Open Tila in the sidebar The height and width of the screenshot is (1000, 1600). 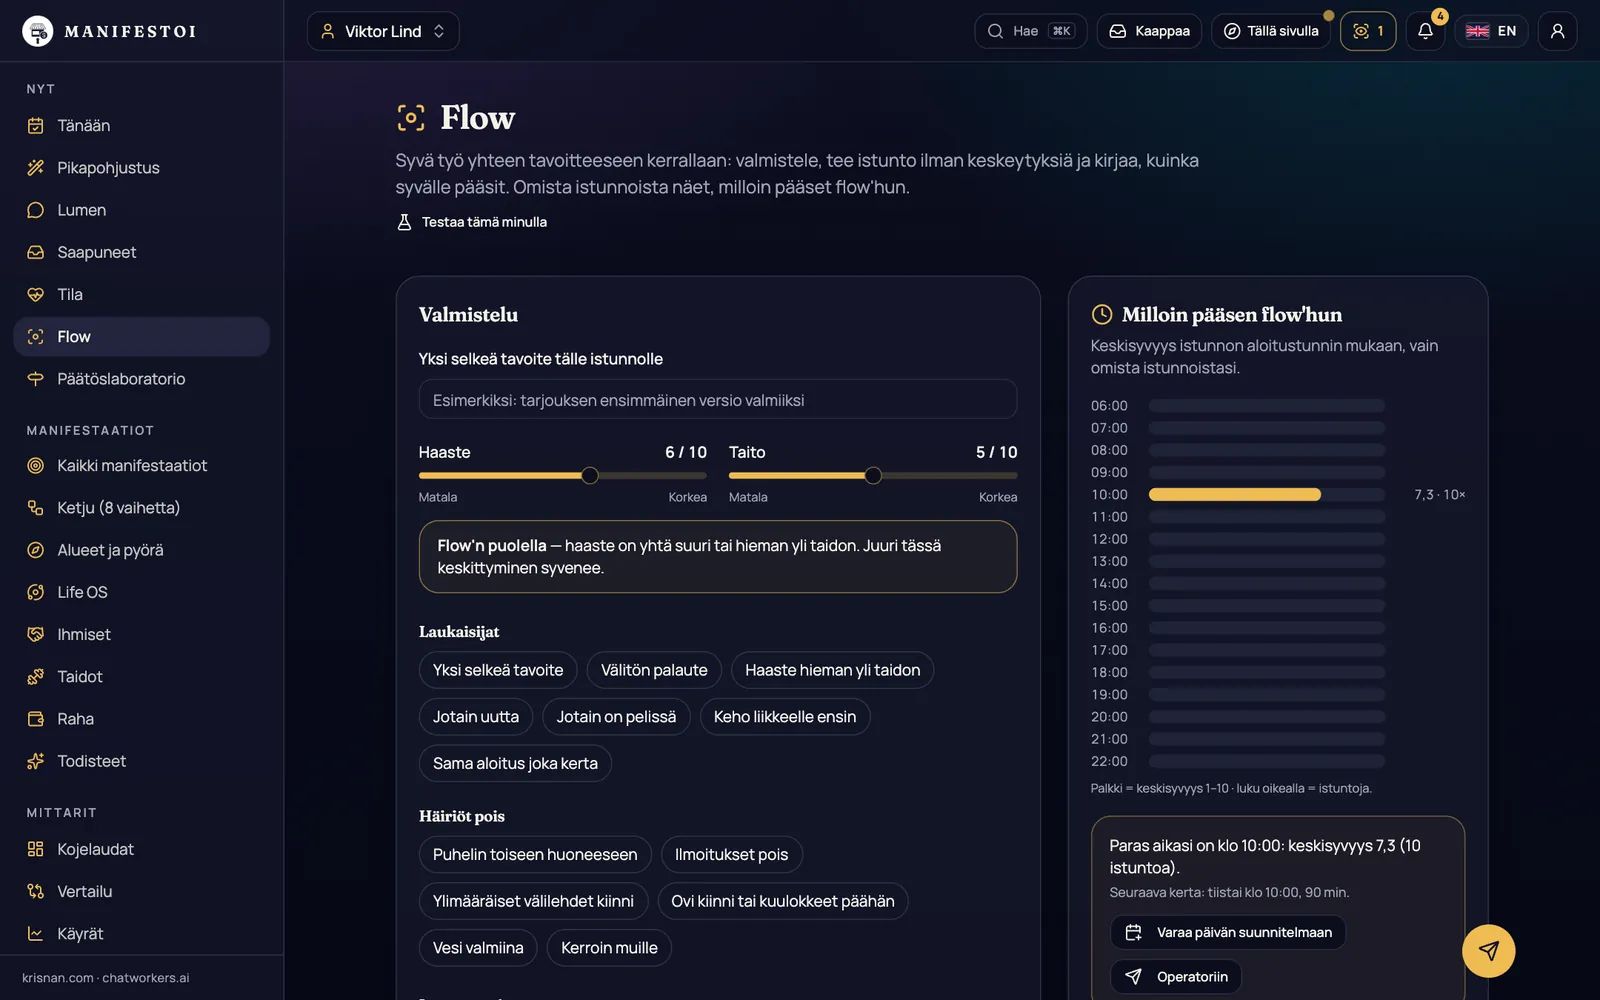coord(141,294)
